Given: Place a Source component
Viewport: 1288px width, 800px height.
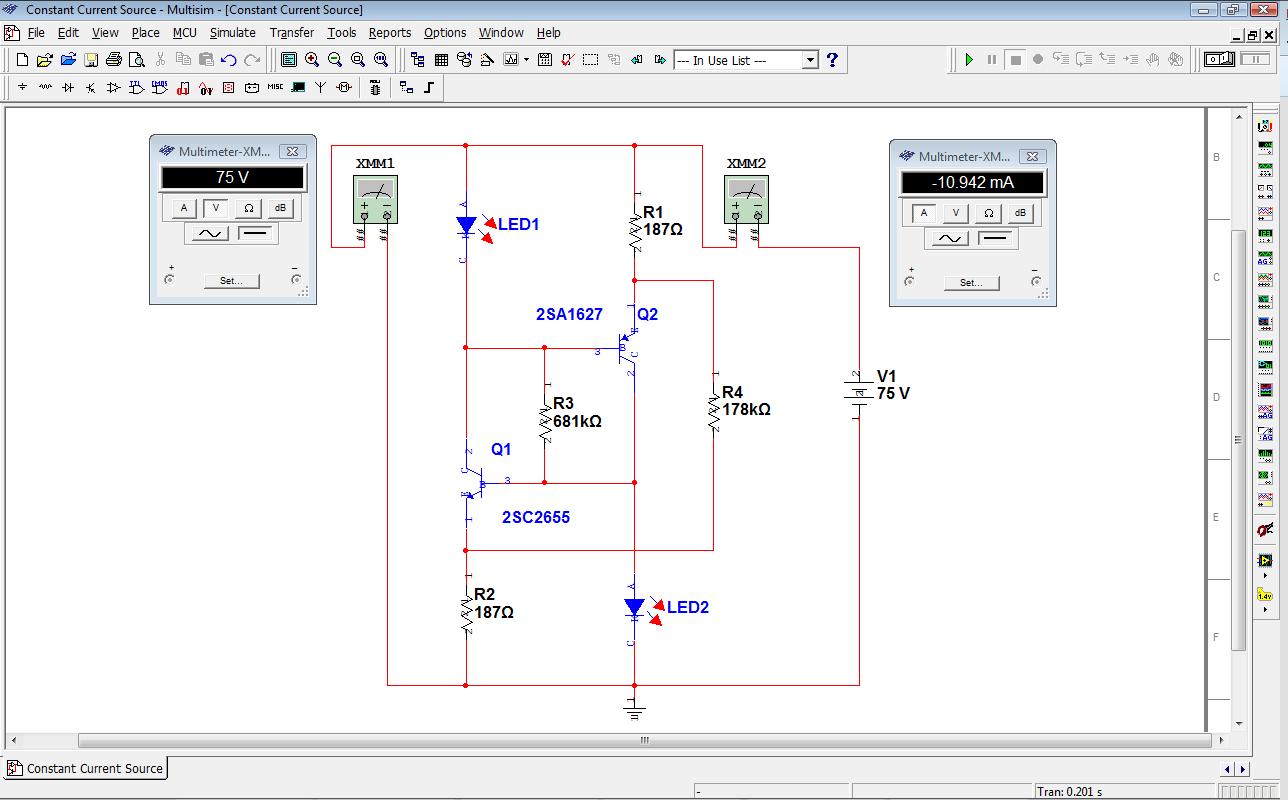Looking at the screenshot, I should click(x=22, y=88).
